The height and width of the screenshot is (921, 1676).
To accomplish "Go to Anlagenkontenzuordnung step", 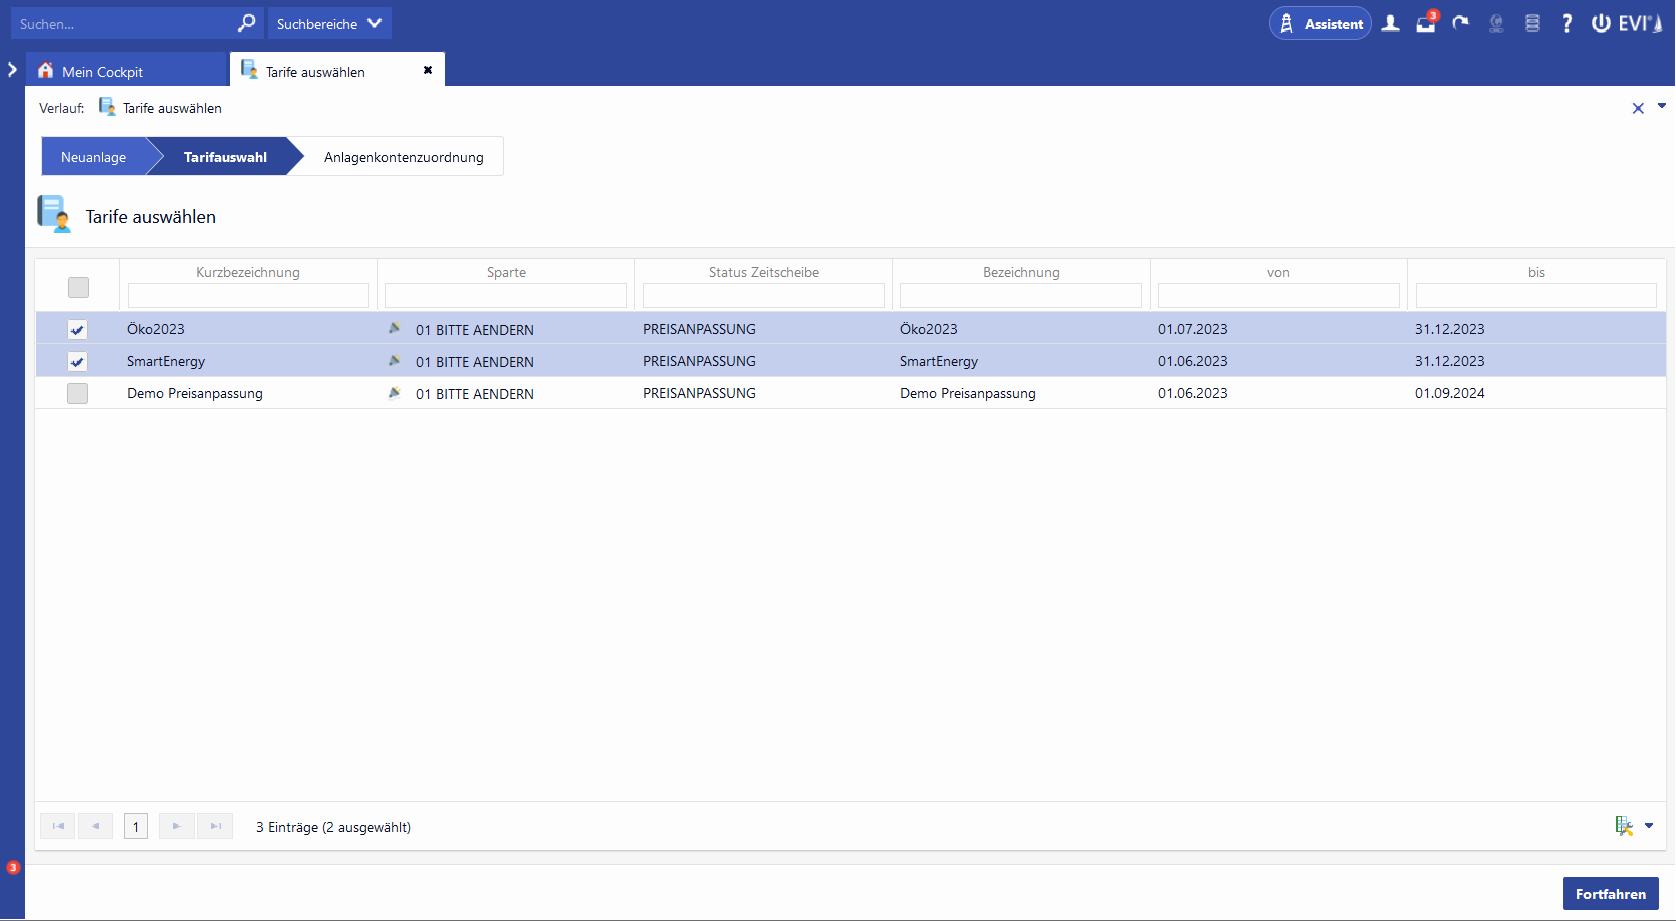I will (x=403, y=157).
